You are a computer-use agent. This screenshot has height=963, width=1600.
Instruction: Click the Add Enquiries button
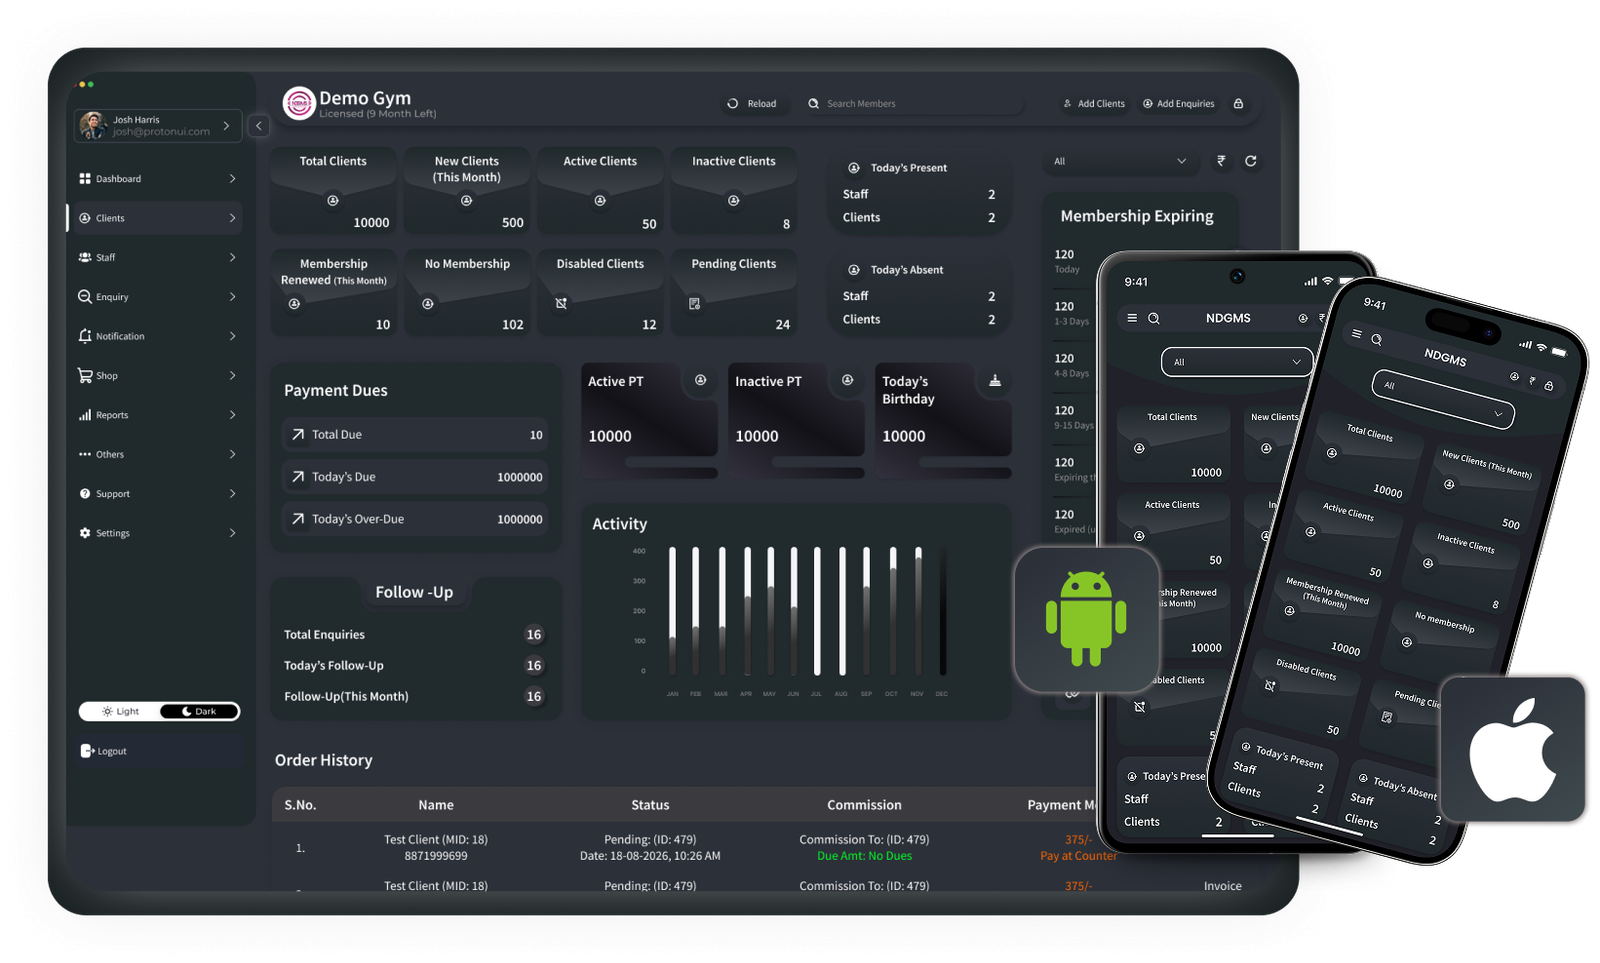tap(1179, 103)
